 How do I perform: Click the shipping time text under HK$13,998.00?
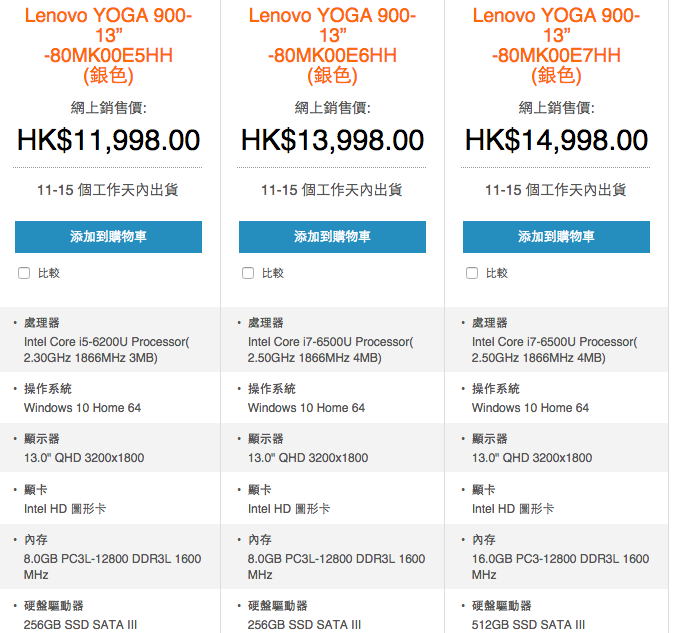coord(332,189)
